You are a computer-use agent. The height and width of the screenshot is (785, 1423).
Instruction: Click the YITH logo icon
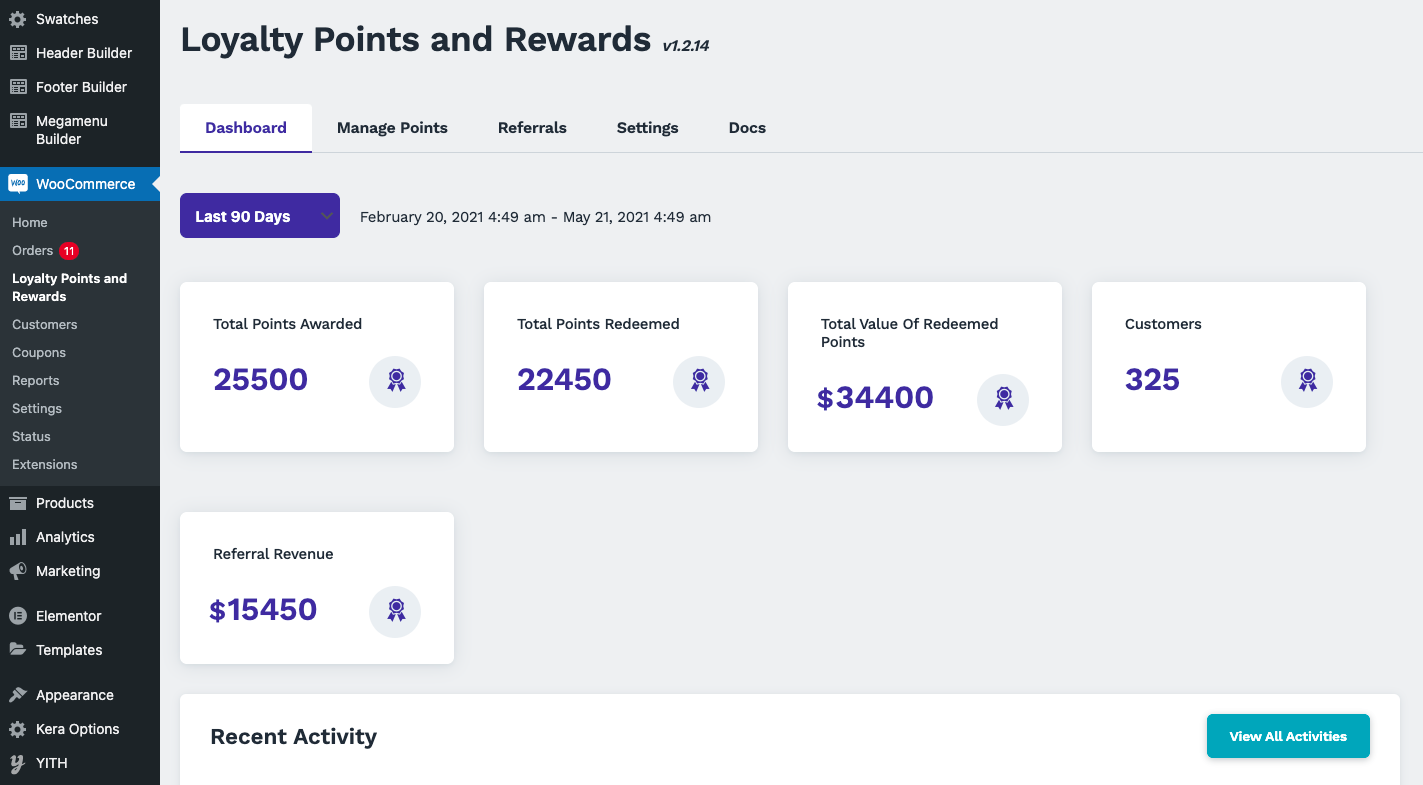[18, 763]
